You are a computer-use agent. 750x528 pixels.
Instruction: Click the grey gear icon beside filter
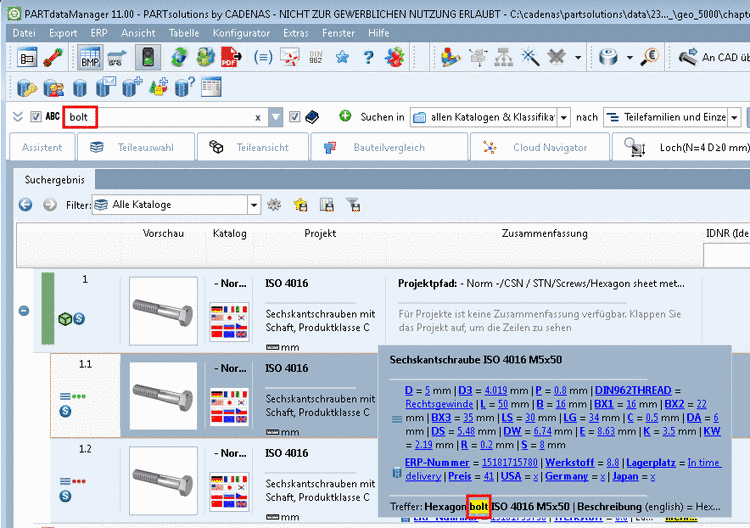[x=274, y=205]
